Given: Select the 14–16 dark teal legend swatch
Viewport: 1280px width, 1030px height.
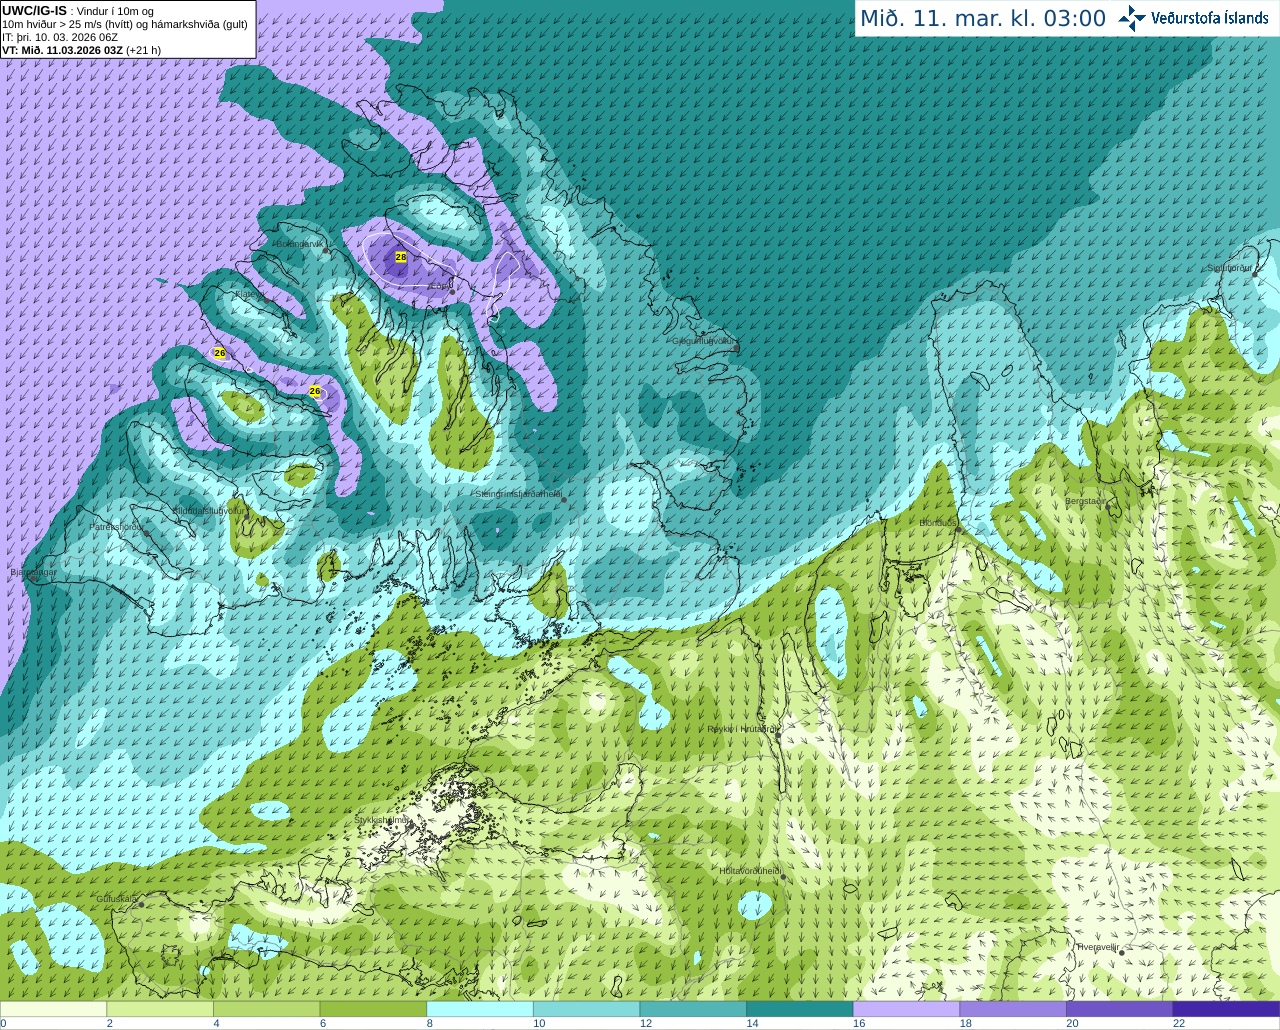Looking at the screenshot, I should pyautogui.click(x=800, y=1009).
